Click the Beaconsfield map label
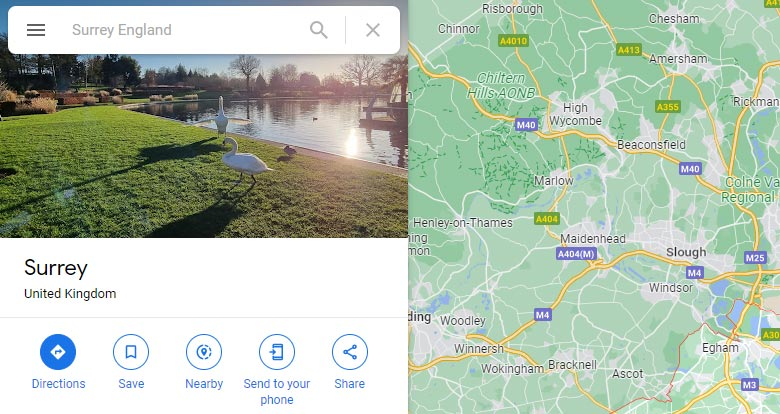 (x=651, y=144)
